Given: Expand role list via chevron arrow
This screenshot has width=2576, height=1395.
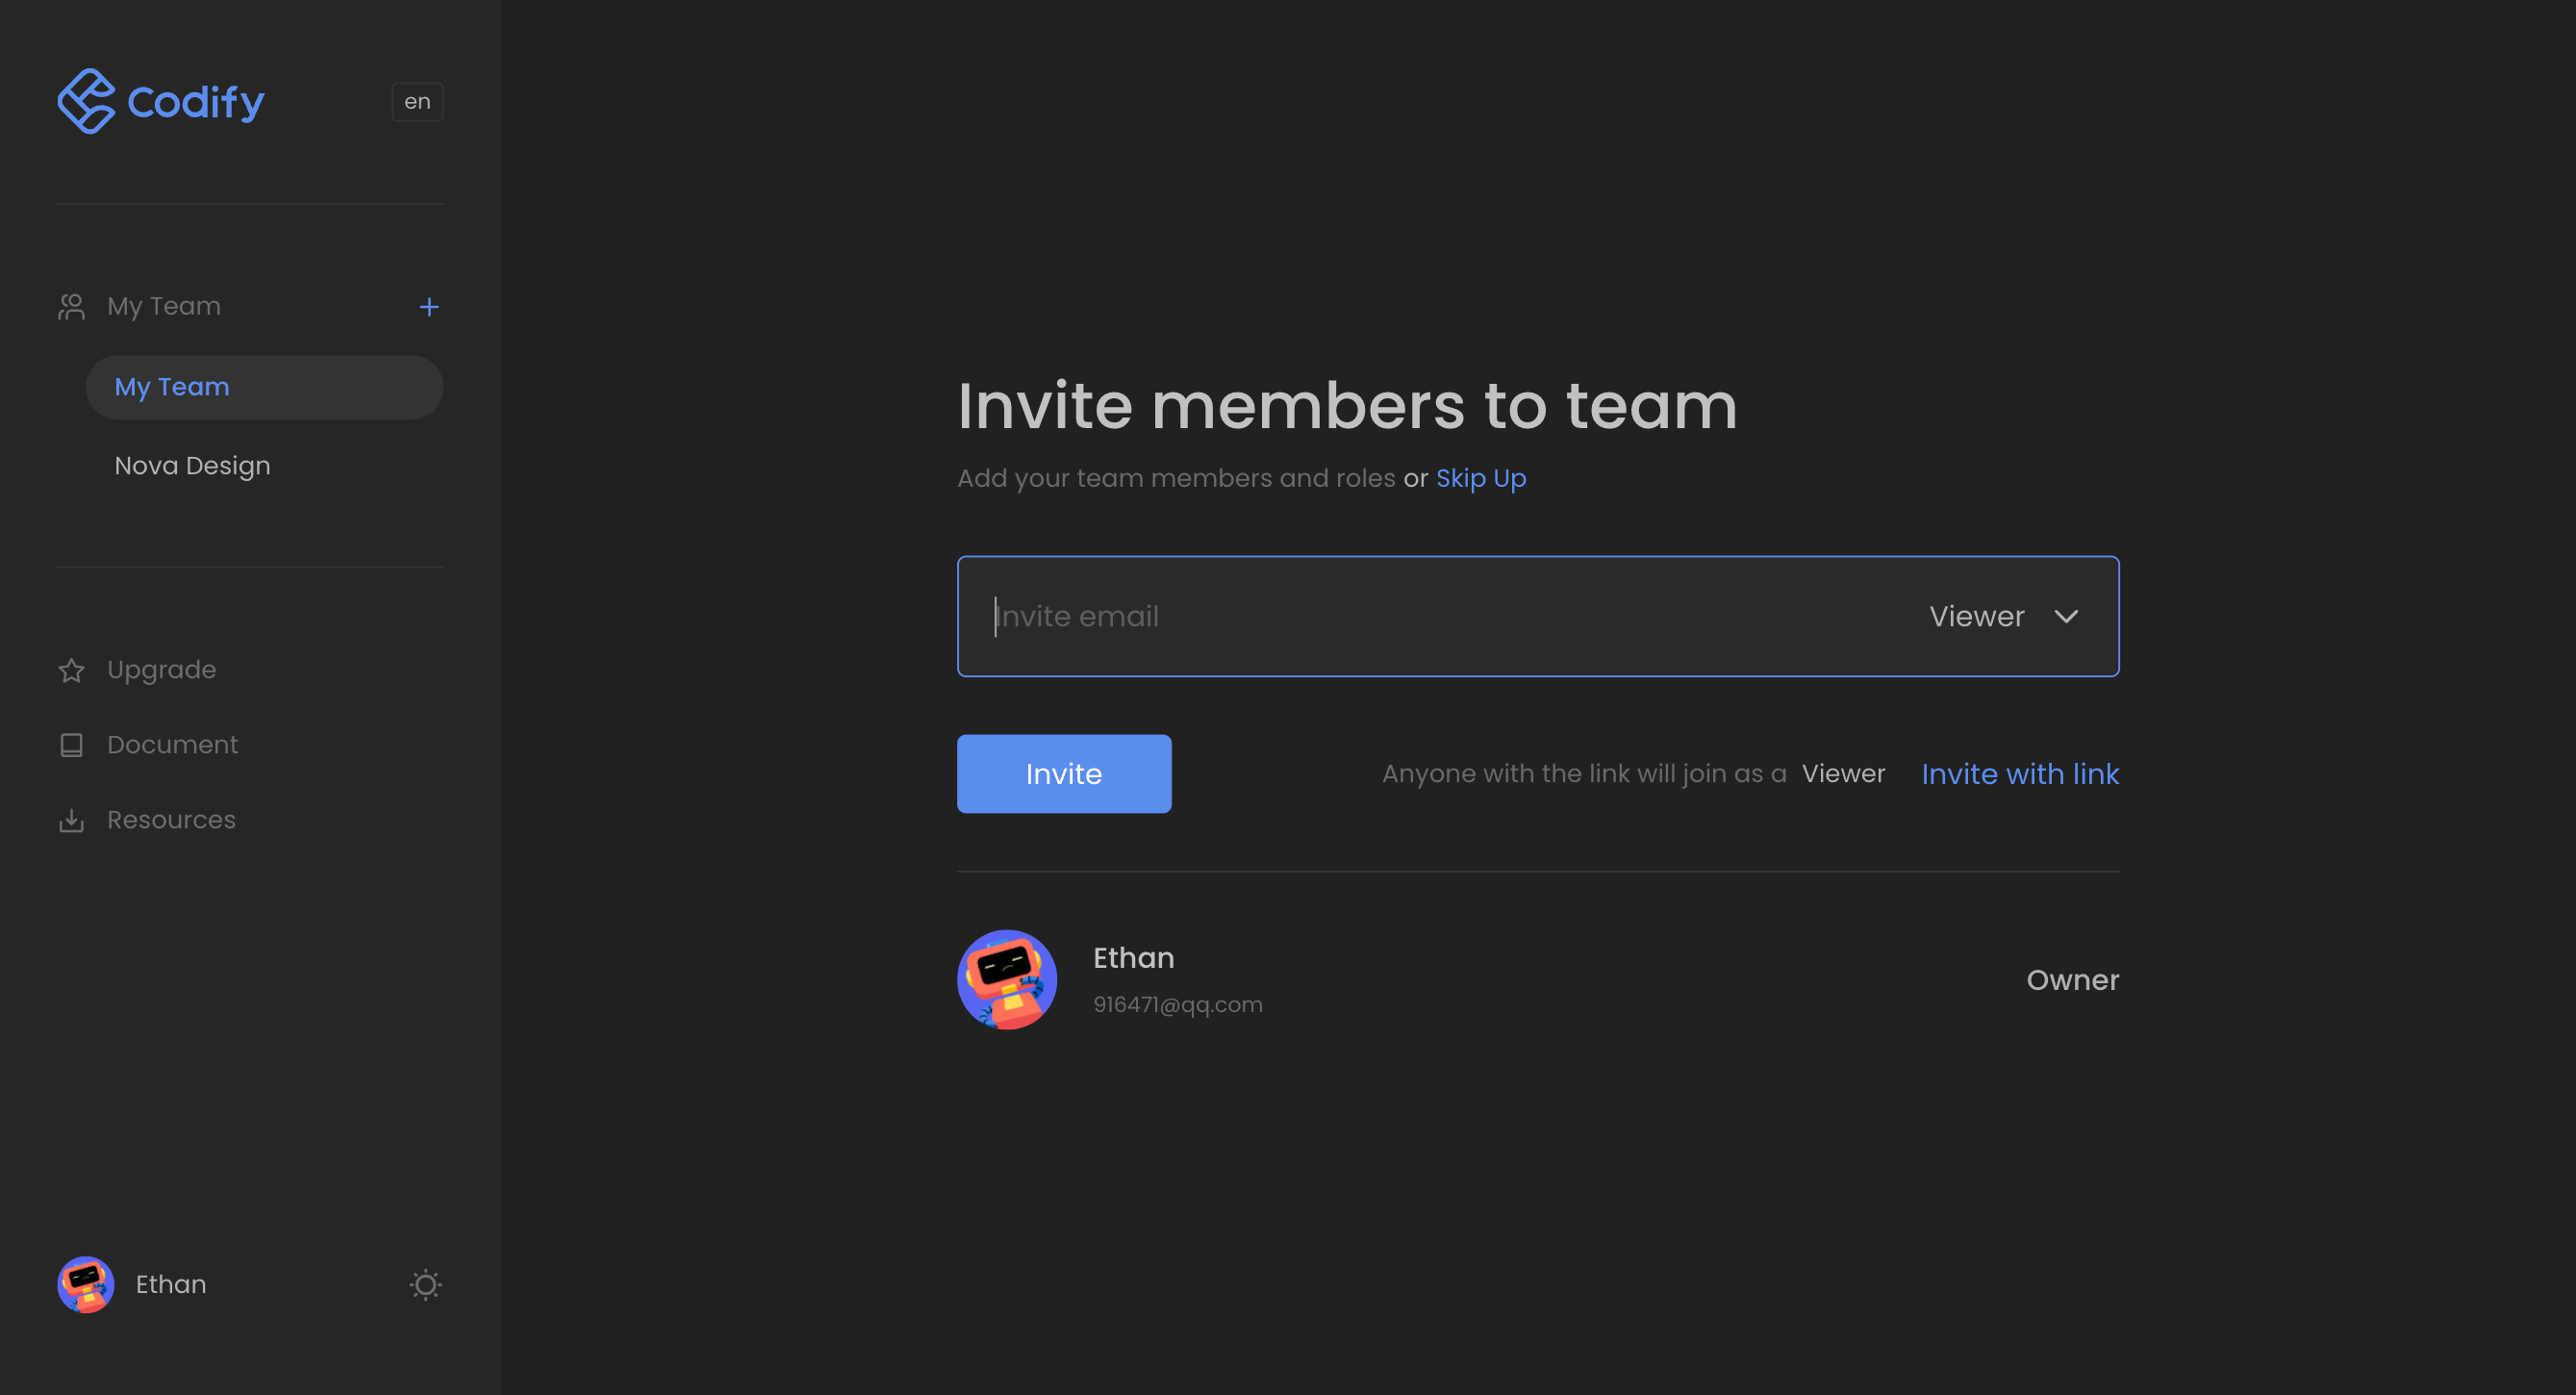Looking at the screenshot, I should click(x=2066, y=616).
